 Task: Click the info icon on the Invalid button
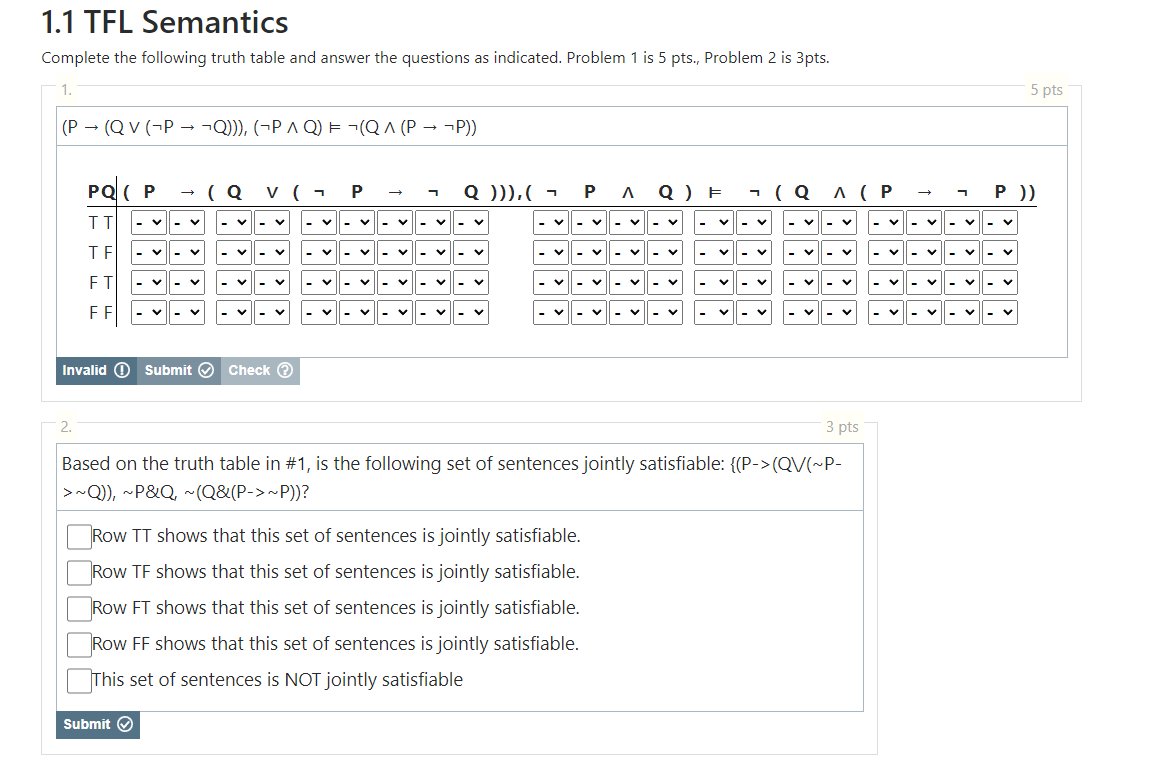121,370
